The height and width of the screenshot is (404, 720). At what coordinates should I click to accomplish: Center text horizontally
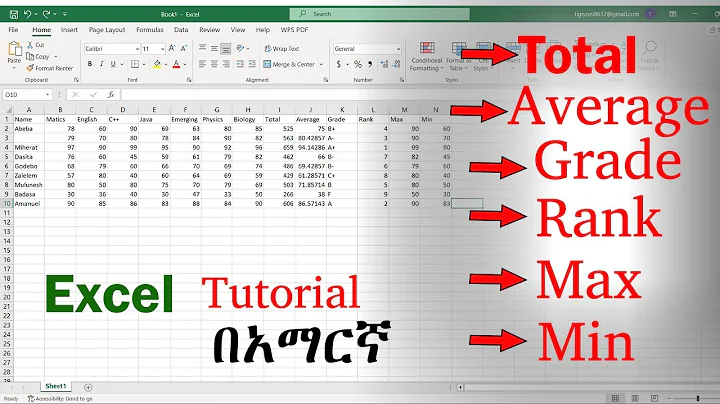click(214, 64)
